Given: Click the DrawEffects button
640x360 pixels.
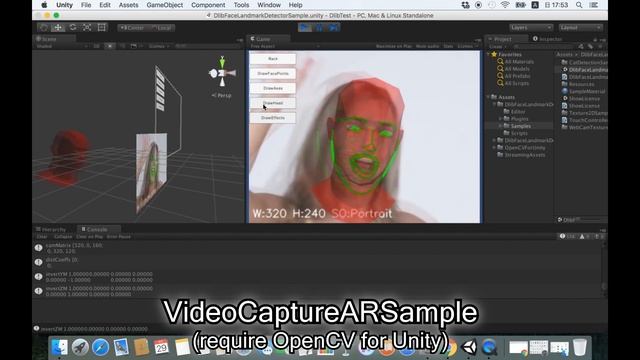Looking at the screenshot, I should coord(273,118).
